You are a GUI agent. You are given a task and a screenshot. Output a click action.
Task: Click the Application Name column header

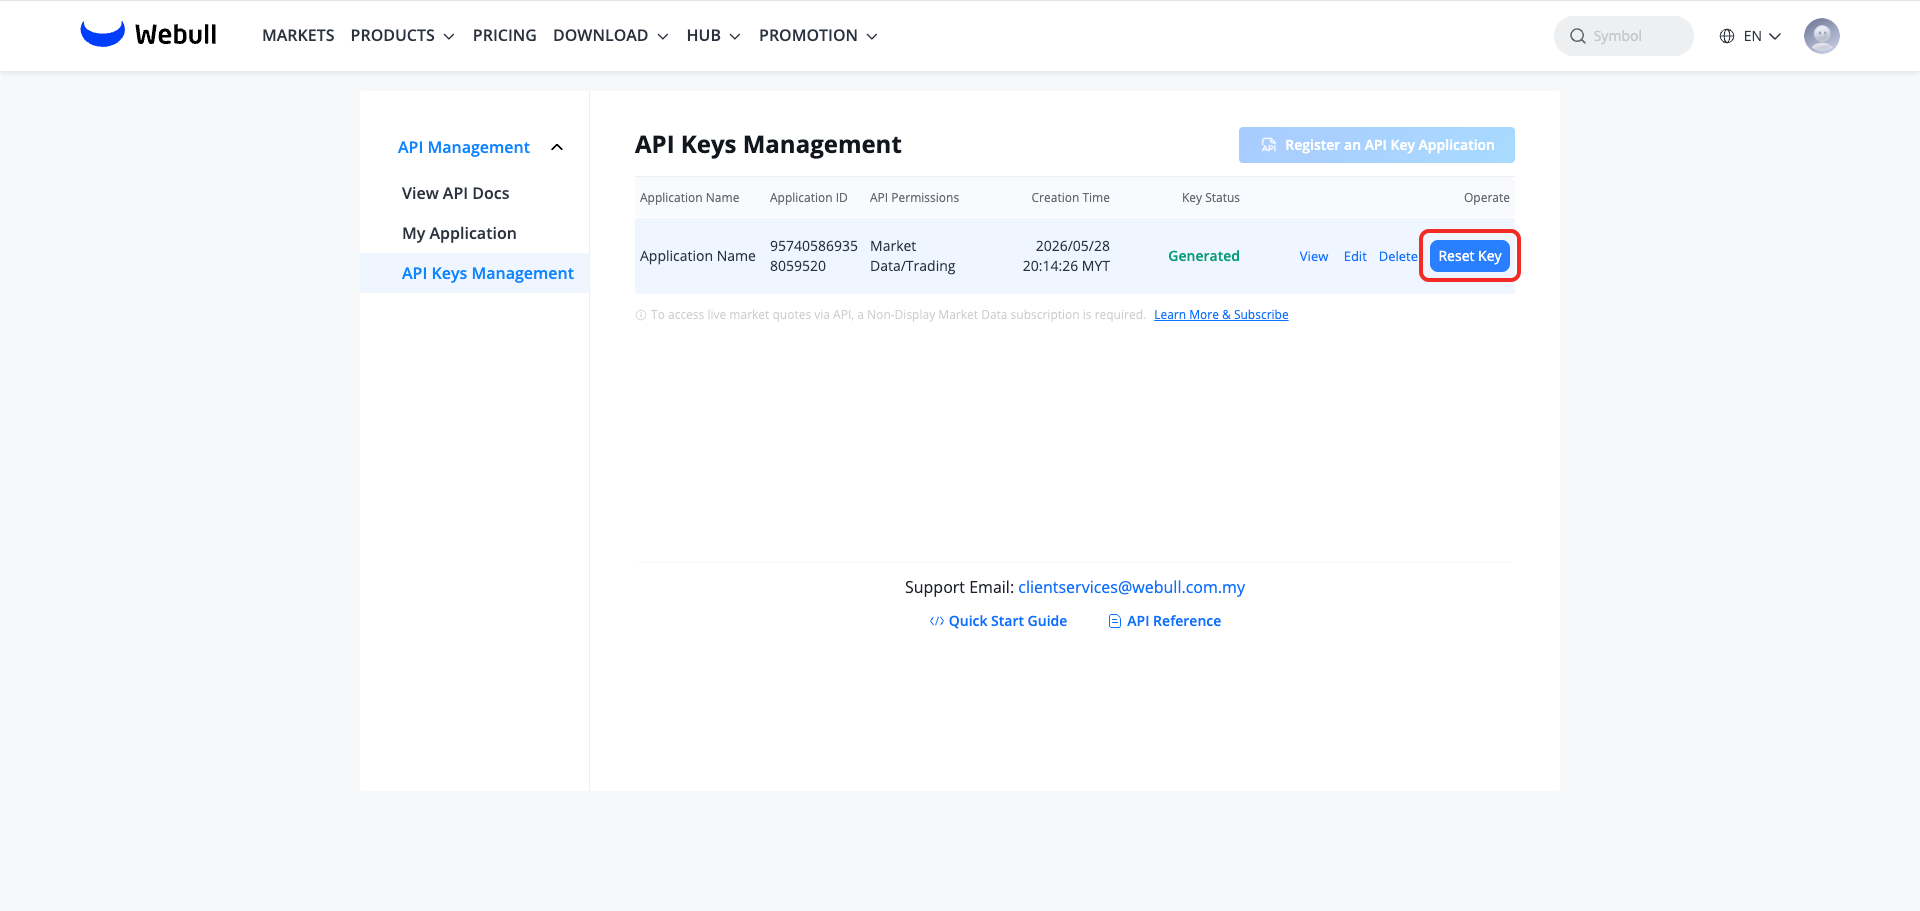click(690, 198)
